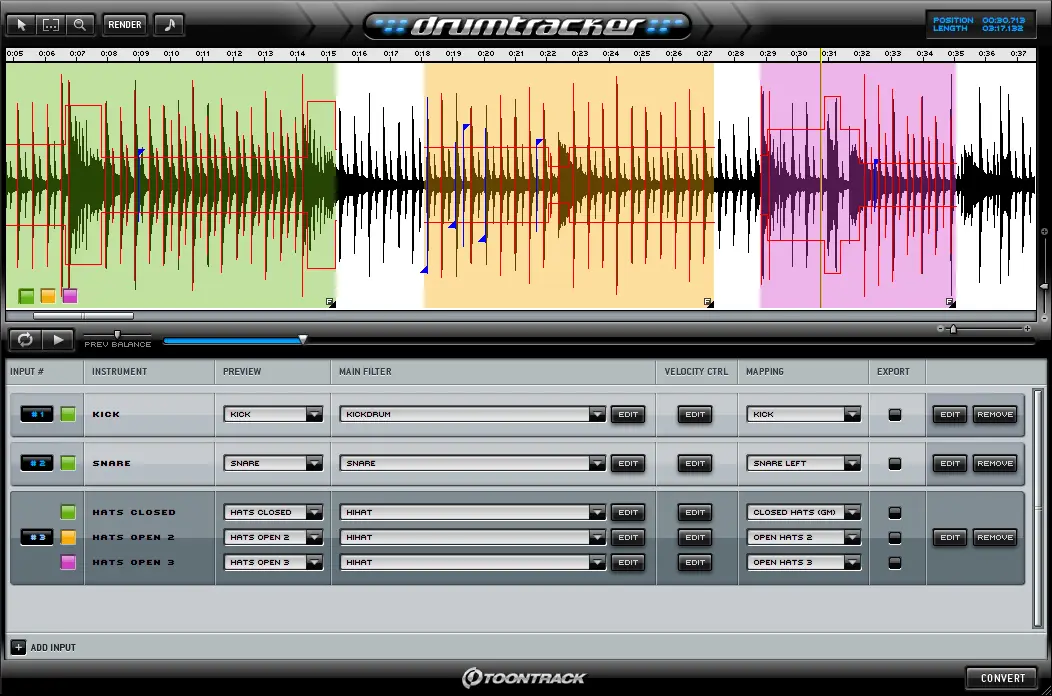Enable export checkbox for Kick
This screenshot has width=1052, height=696.
pos(895,414)
